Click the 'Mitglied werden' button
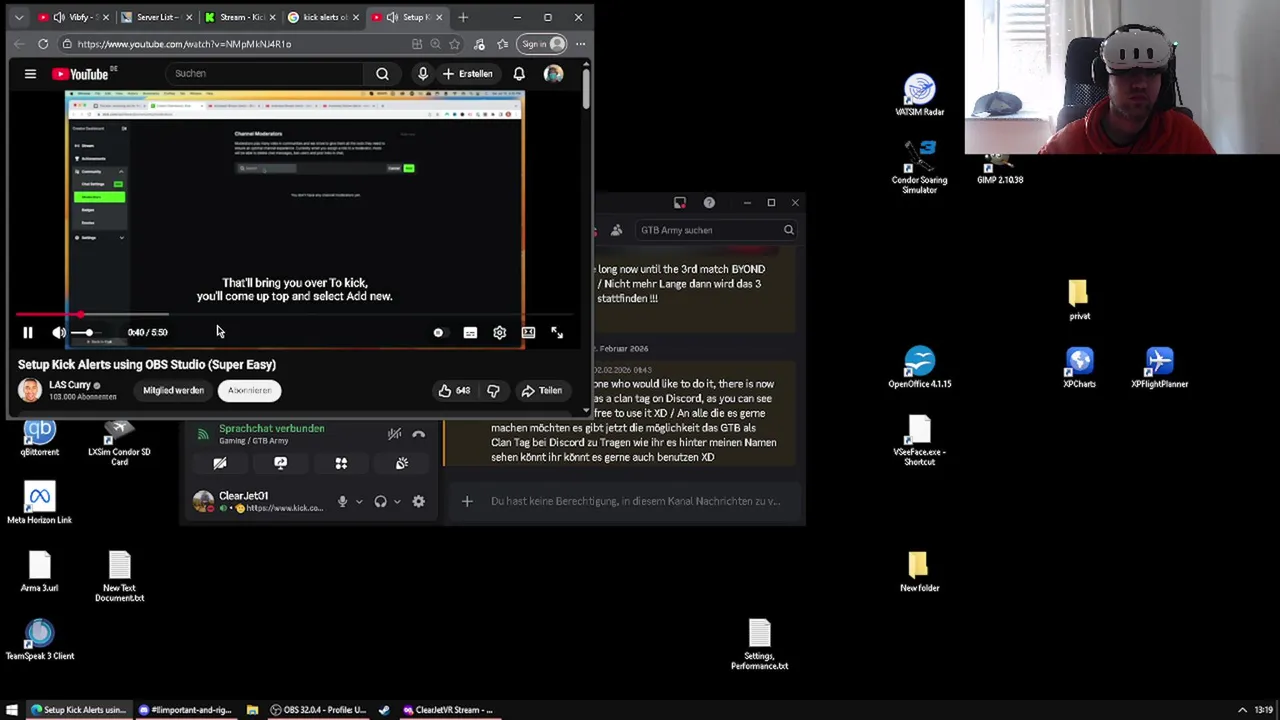Image resolution: width=1280 pixels, height=720 pixels. 173,390
